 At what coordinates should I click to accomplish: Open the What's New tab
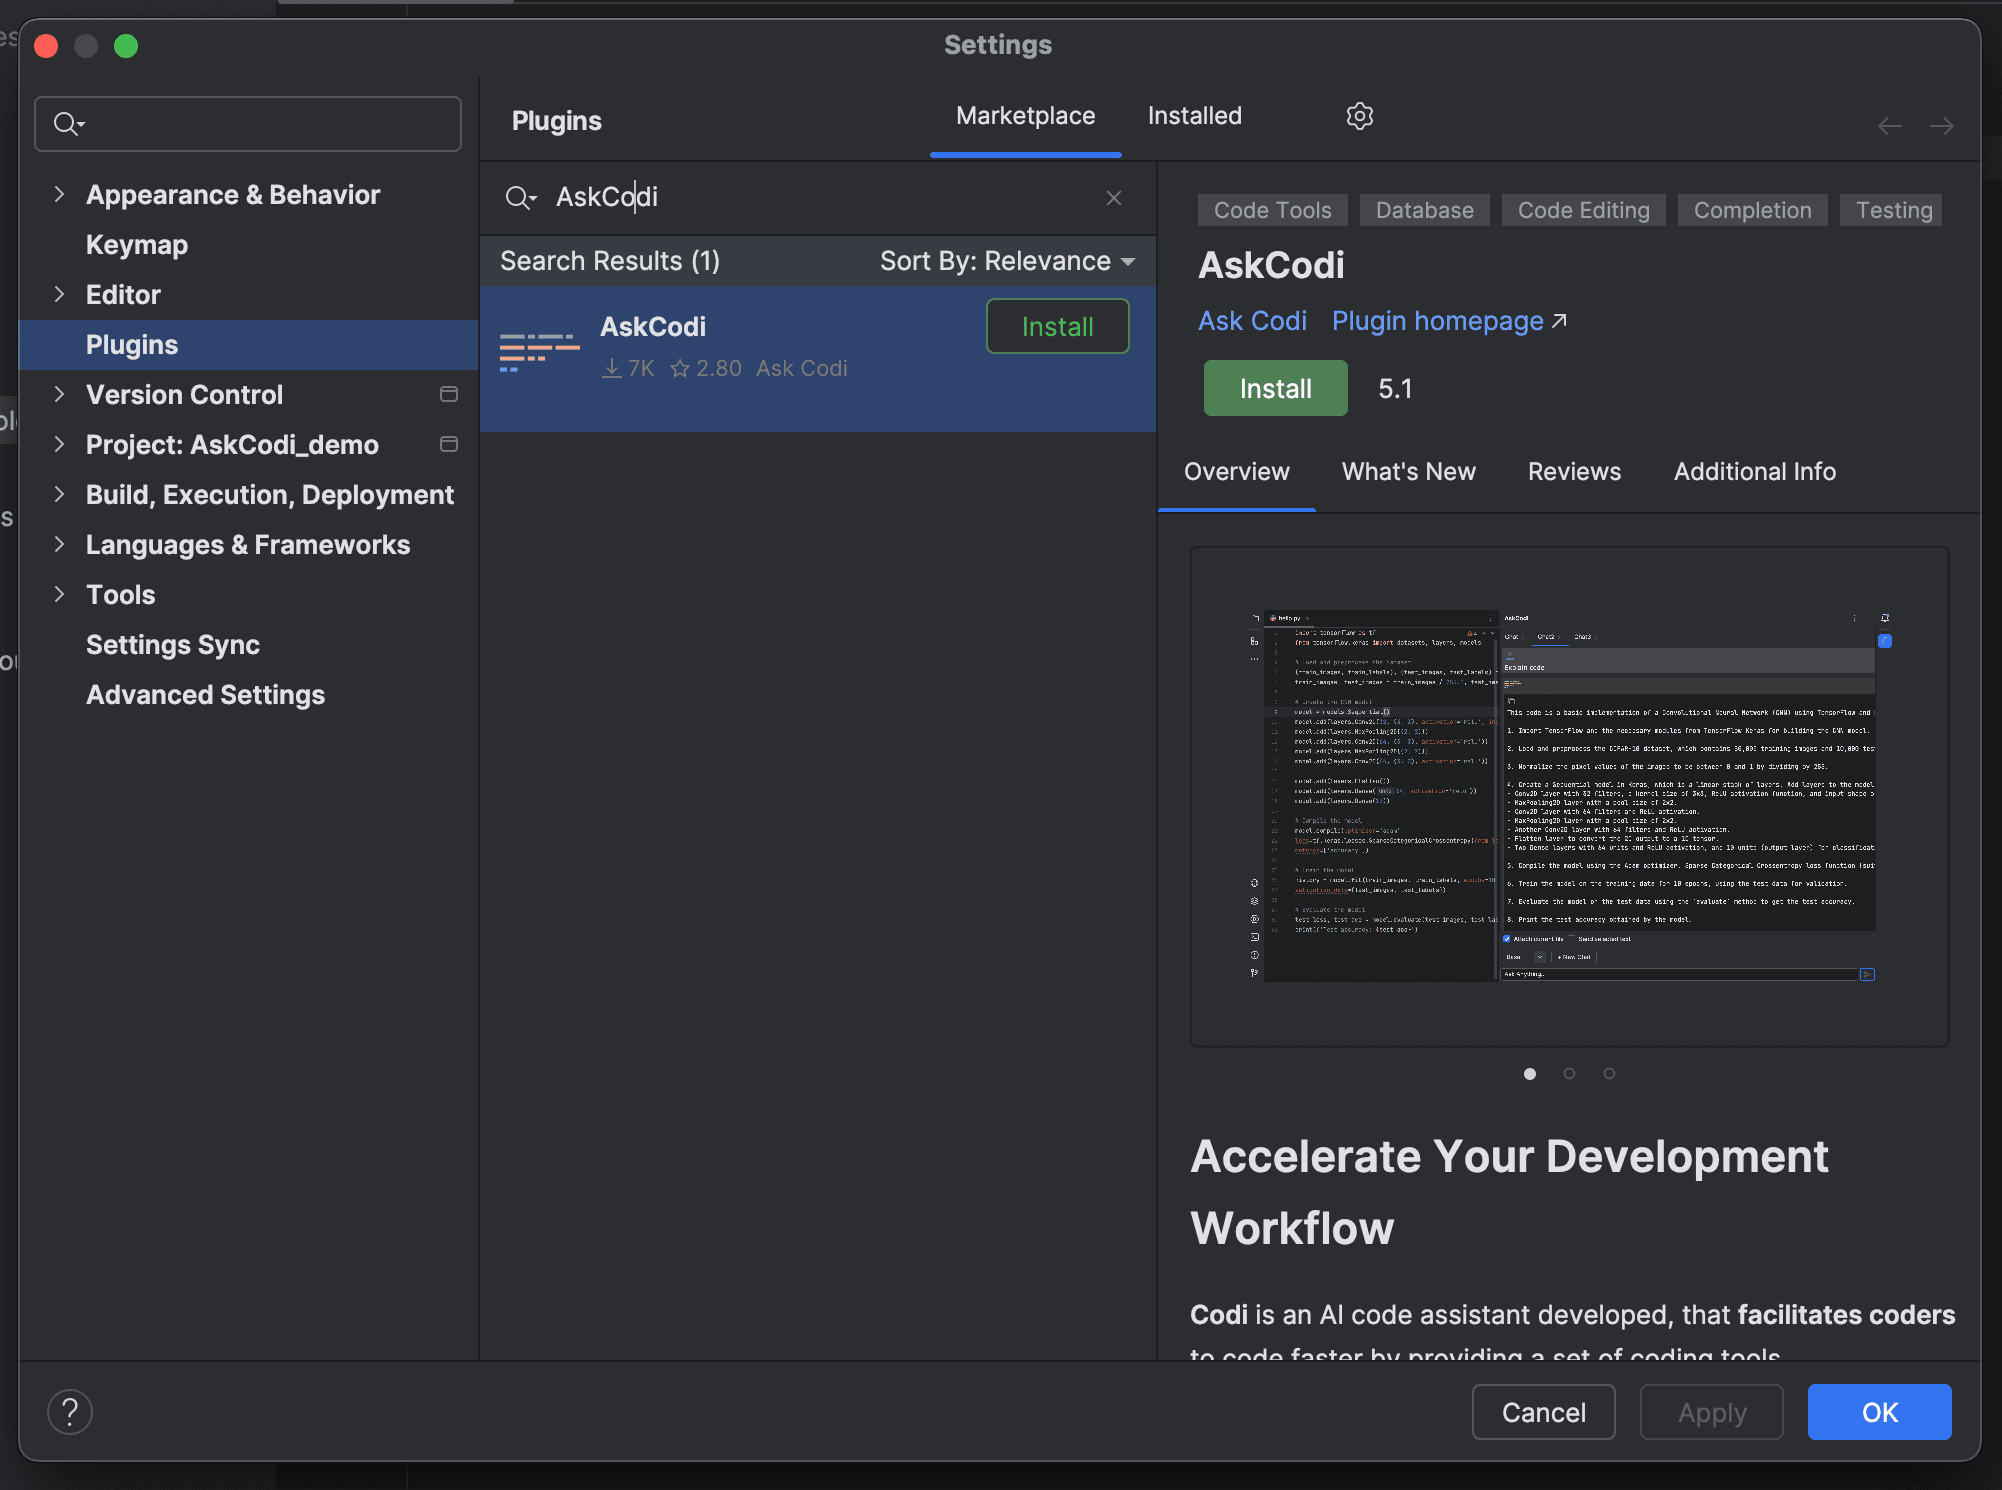click(x=1408, y=472)
